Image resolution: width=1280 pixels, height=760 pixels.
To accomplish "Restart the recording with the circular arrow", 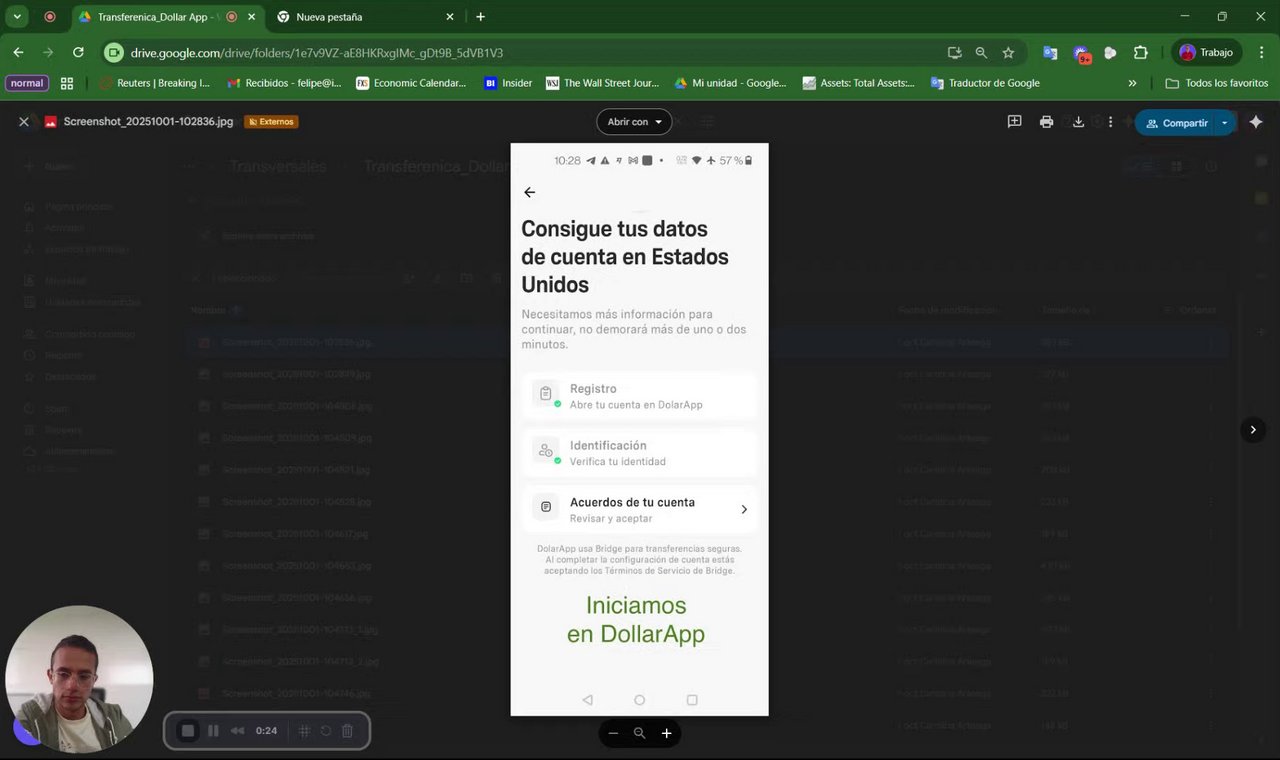I will coord(325,731).
